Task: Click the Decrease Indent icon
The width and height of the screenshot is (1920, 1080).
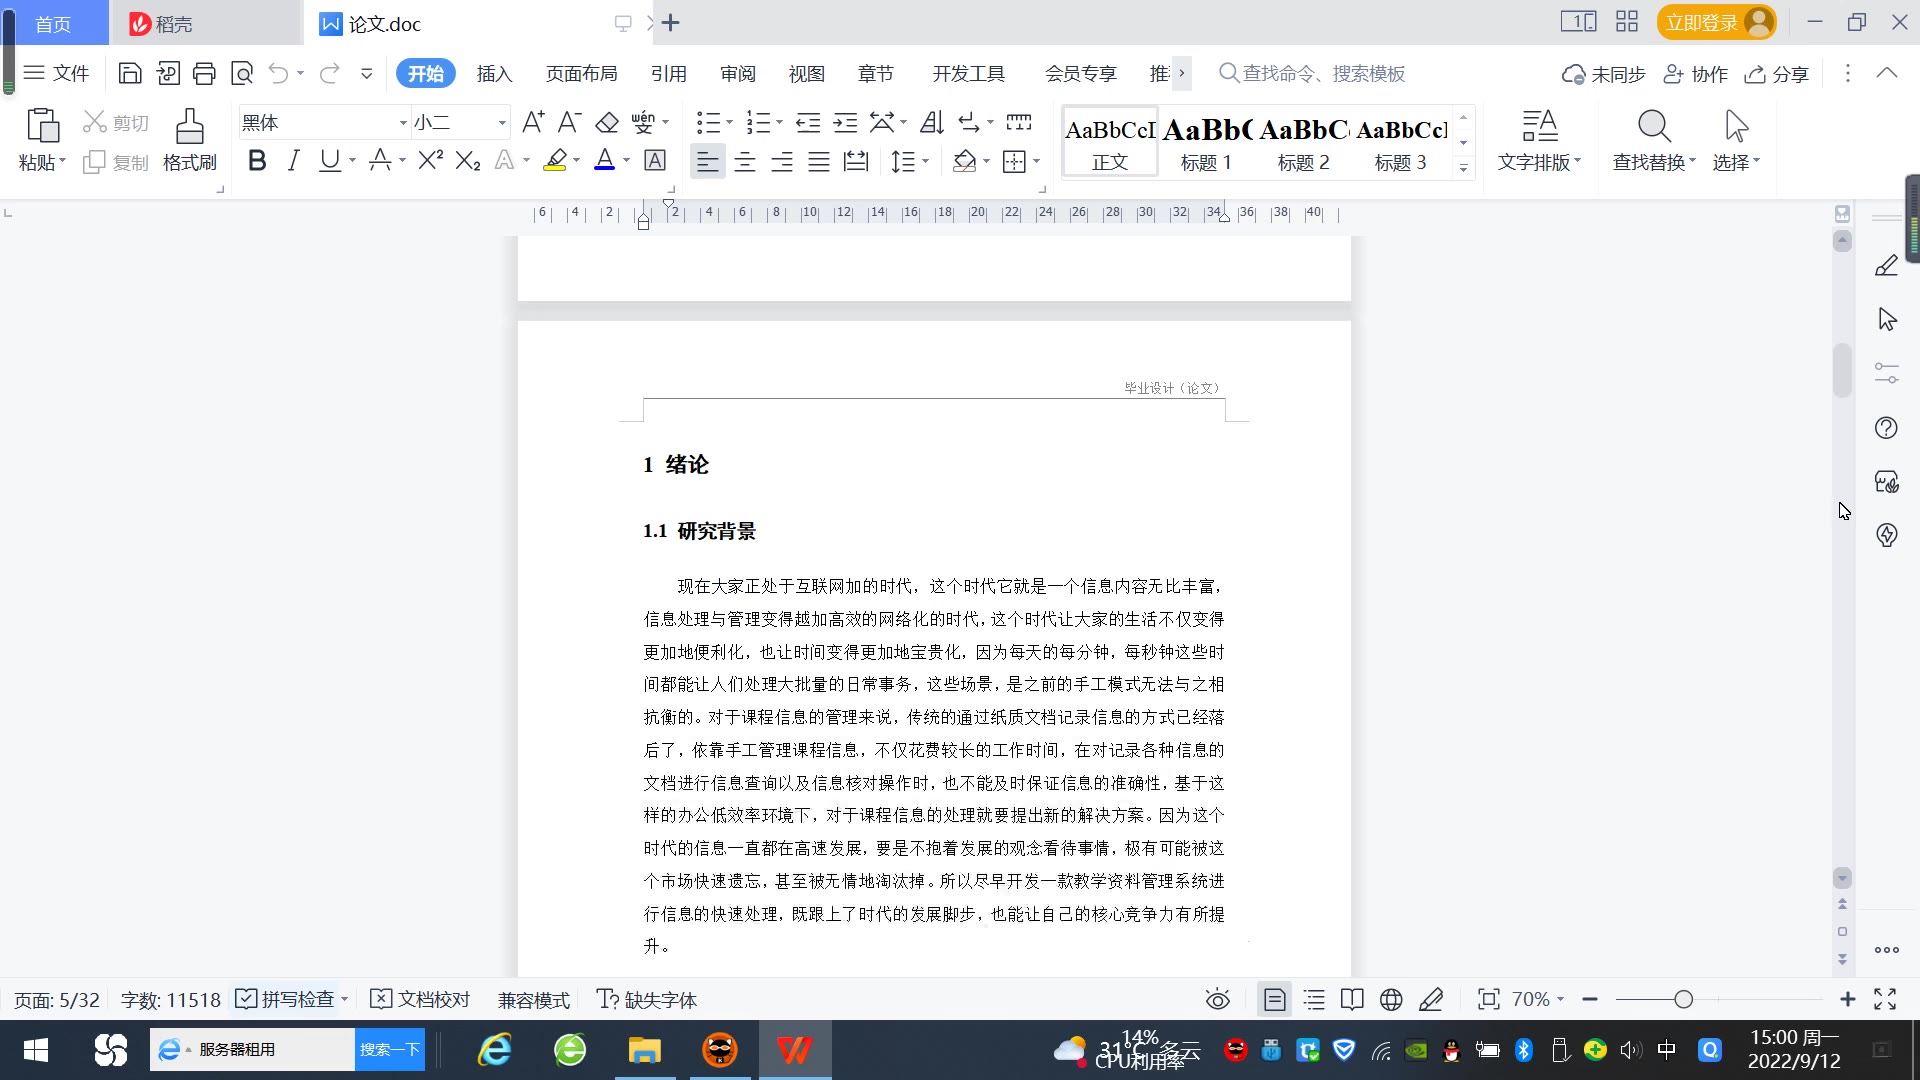Action: click(x=808, y=122)
